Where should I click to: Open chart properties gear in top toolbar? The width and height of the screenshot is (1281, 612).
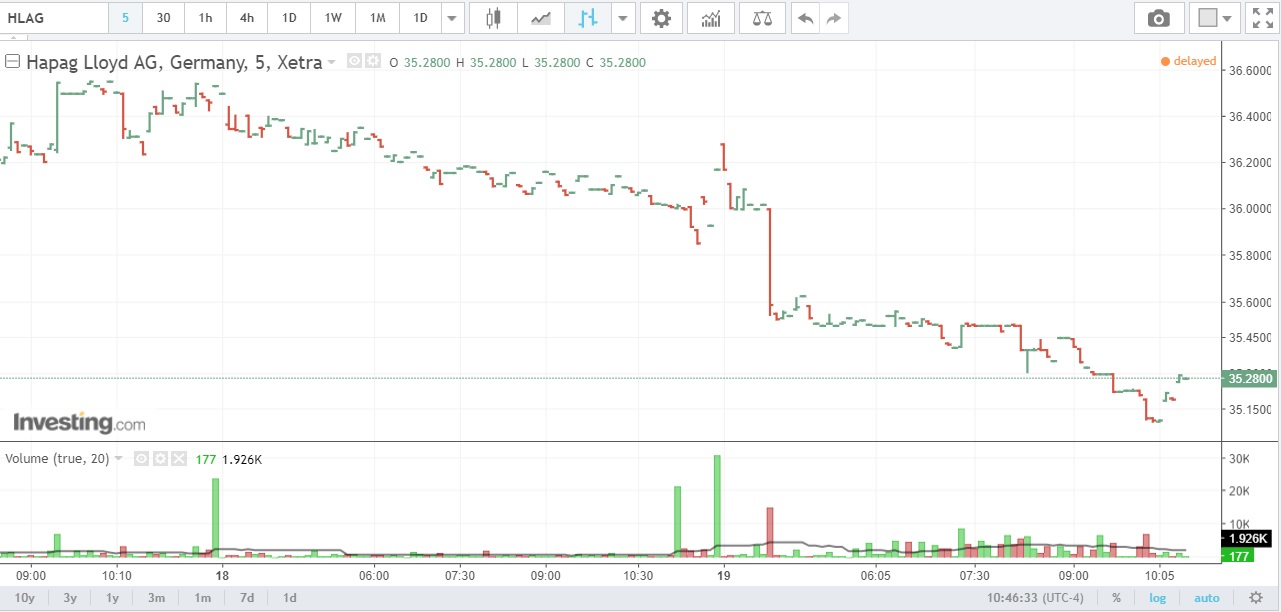(661, 18)
